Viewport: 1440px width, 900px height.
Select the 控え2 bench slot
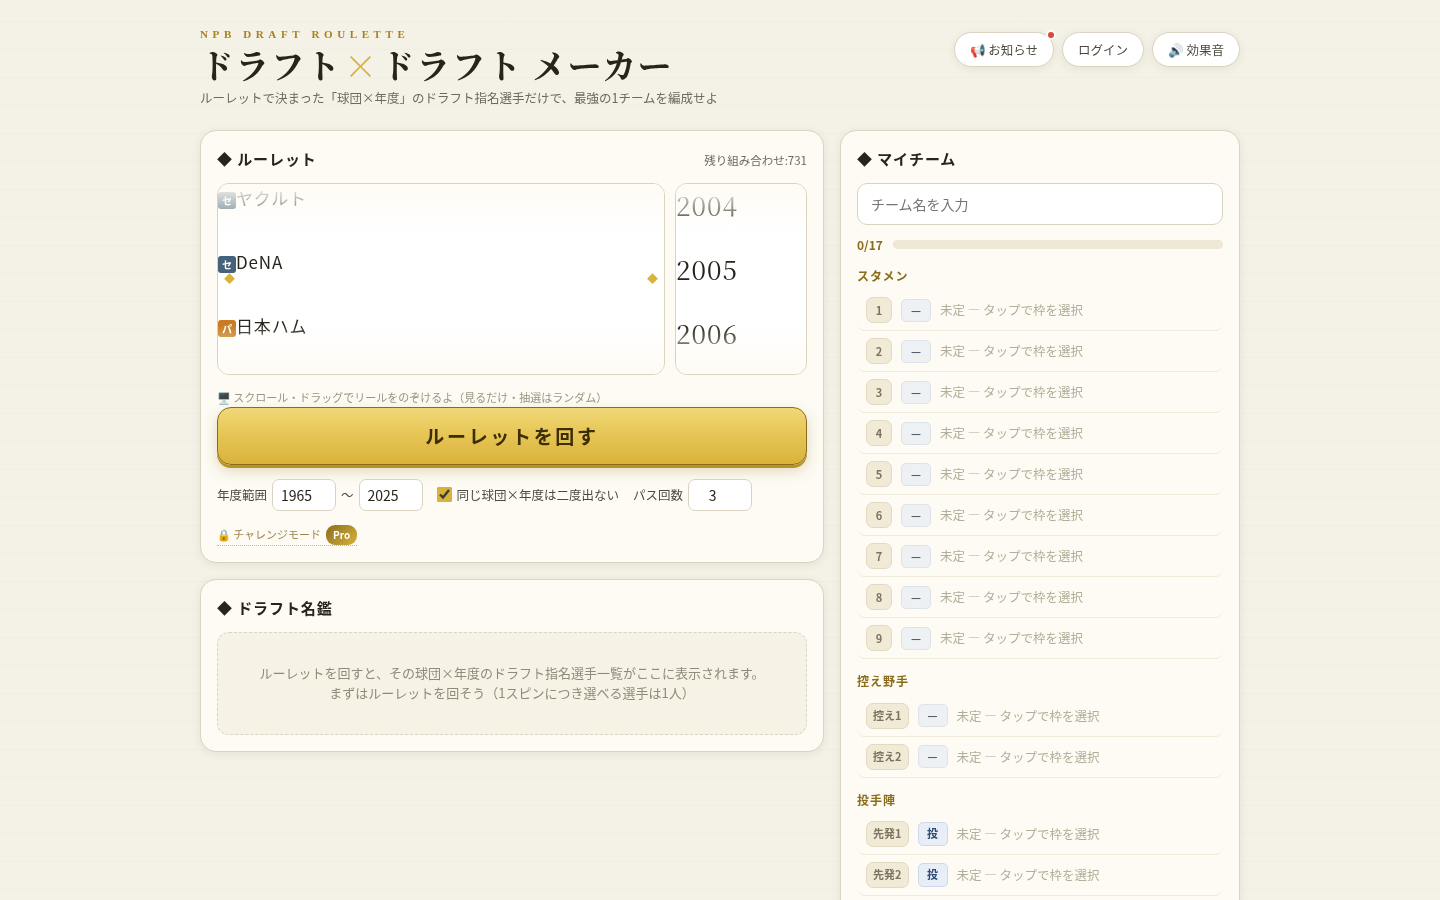click(1040, 757)
